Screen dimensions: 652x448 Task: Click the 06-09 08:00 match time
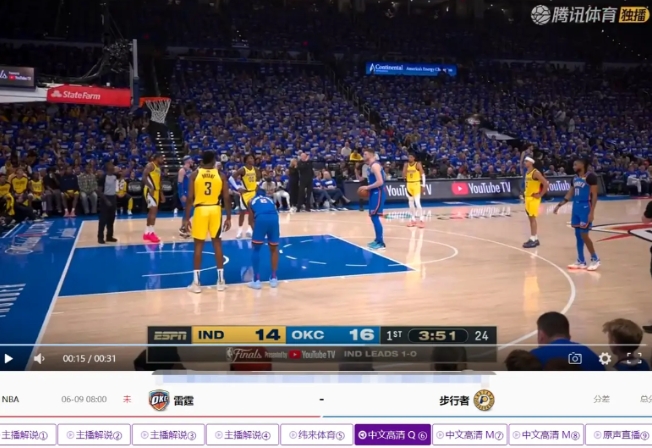click(84, 399)
